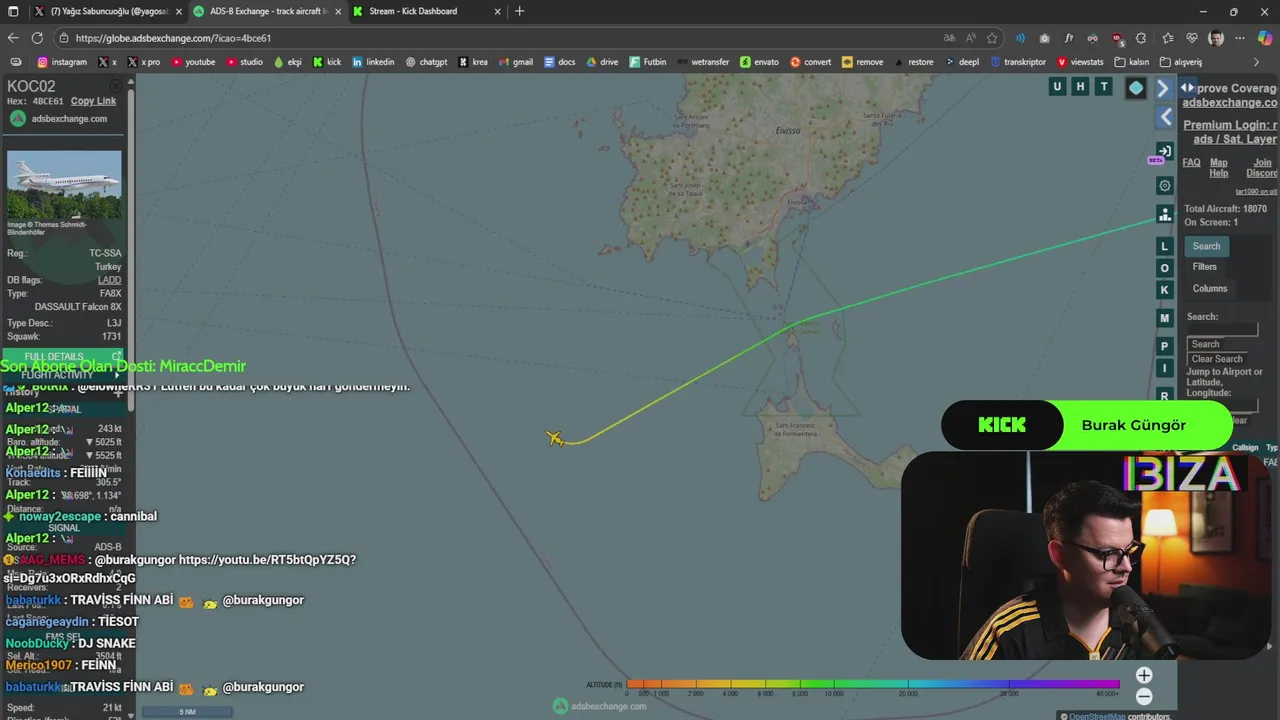This screenshot has width=1280, height=720.
Task: Close the KOC02 aircraft info panel
Action: tap(118, 87)
